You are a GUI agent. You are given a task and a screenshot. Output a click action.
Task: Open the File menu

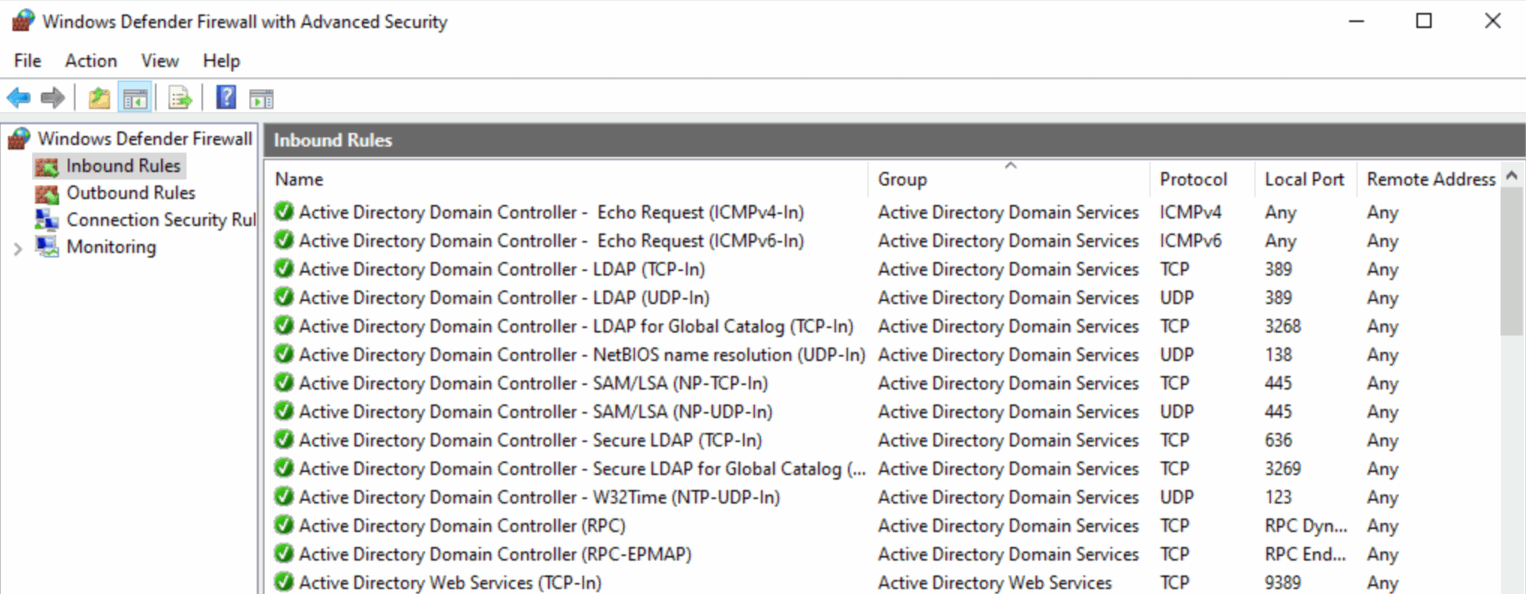click(x=27, y=61)
